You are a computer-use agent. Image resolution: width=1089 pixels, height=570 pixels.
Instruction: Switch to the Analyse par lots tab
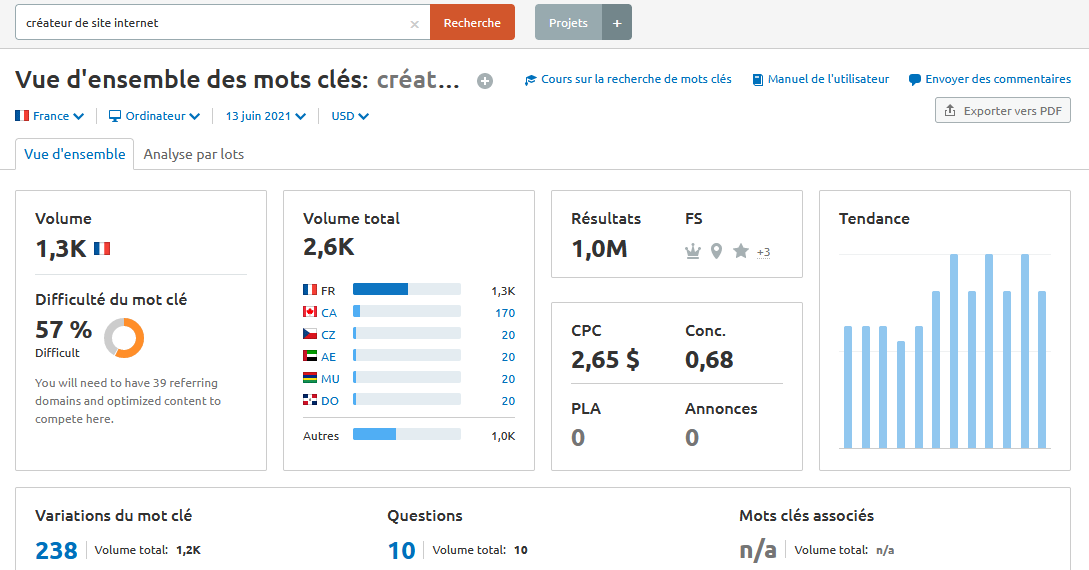click(x=193, y=154)
